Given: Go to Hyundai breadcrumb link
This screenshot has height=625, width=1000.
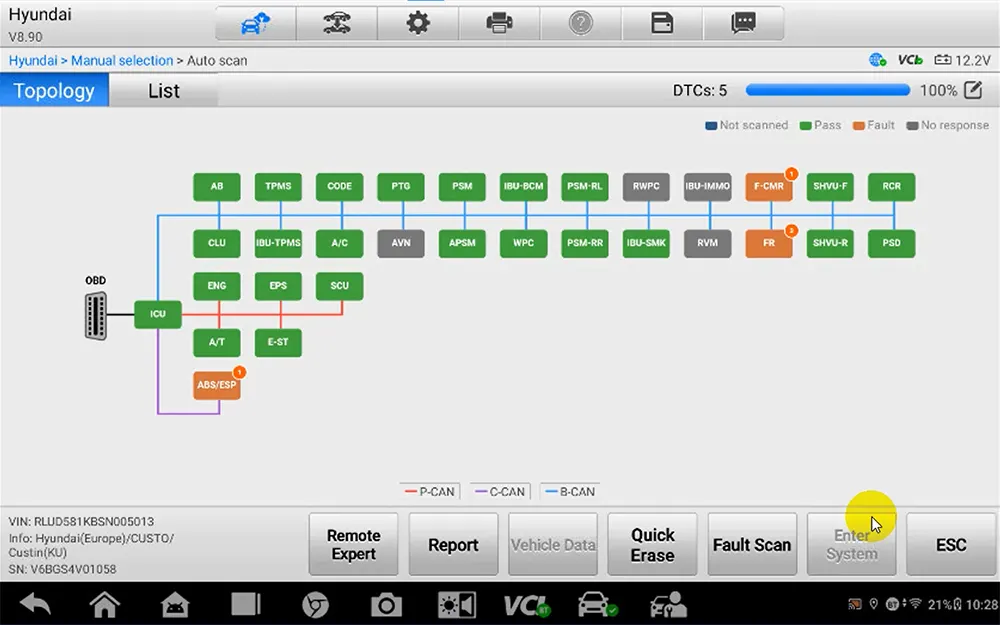Looking at the screenshot, I should pyautogui.click(x=33, y=61).
